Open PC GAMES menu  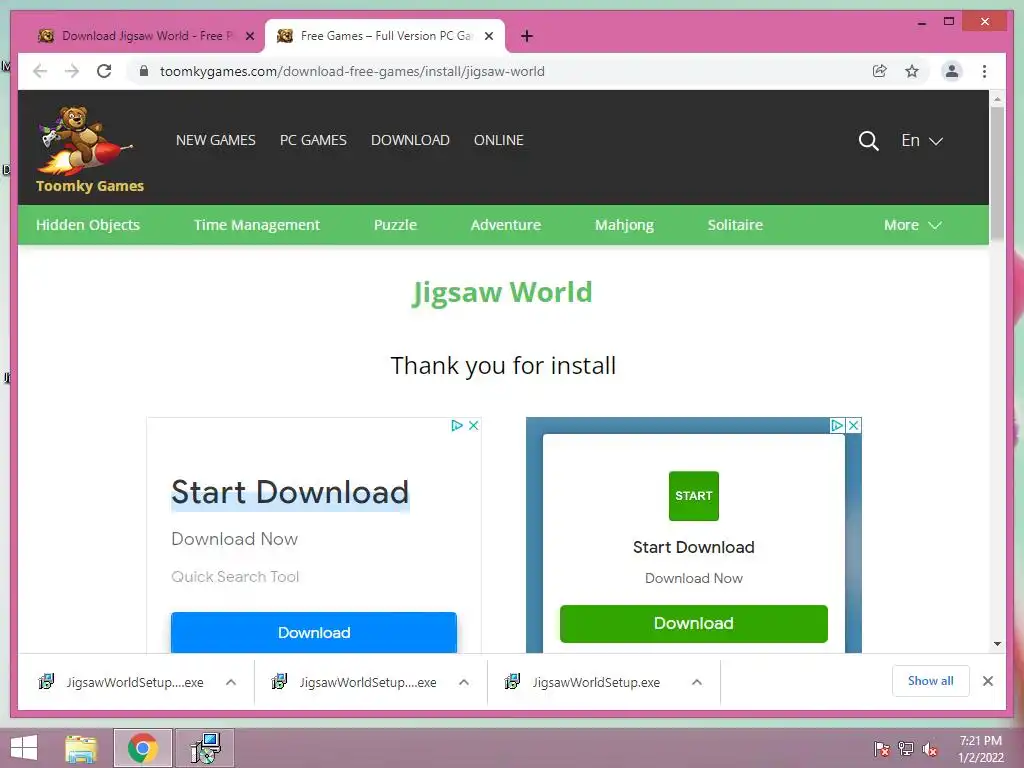(x=313, y=140)
